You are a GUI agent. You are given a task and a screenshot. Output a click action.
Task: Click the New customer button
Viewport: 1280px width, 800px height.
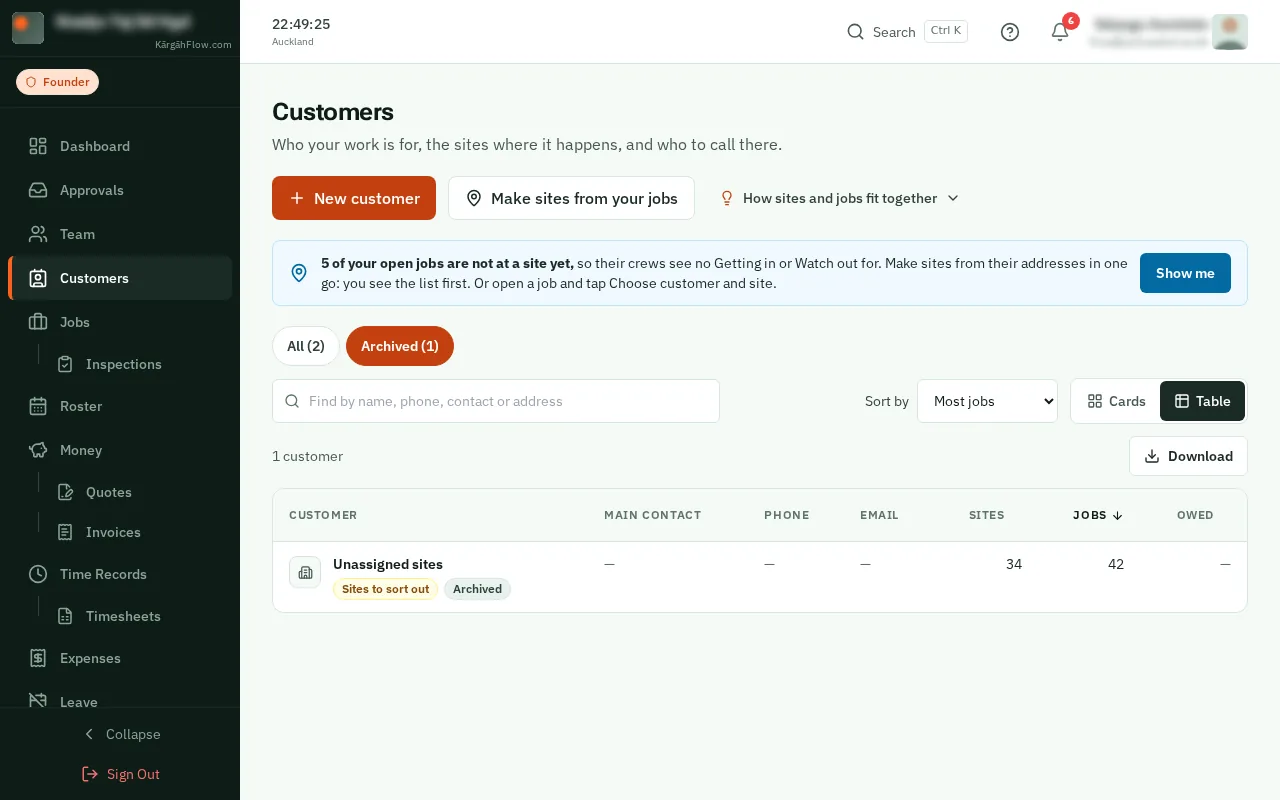[x=354, y=198]
